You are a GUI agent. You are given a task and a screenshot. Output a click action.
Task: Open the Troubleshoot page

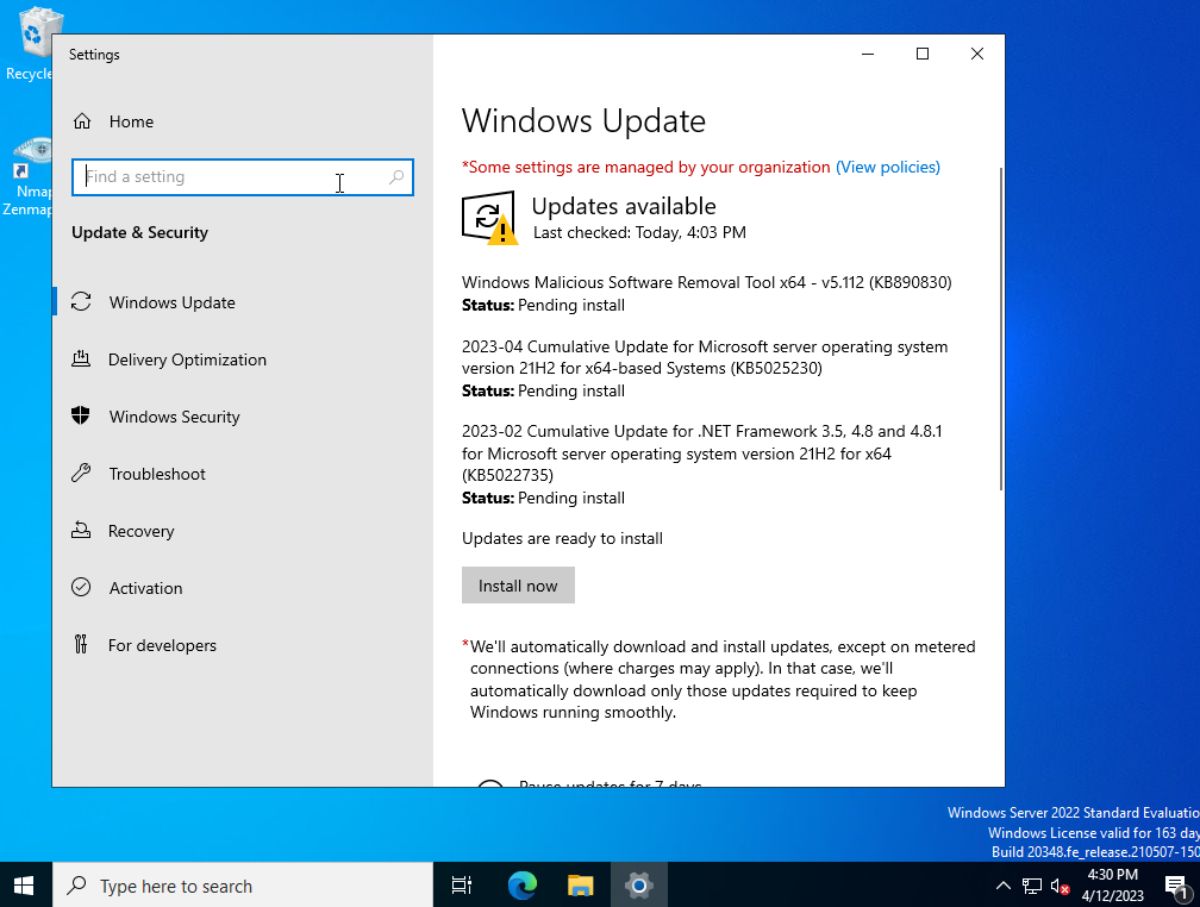(157, 474)
